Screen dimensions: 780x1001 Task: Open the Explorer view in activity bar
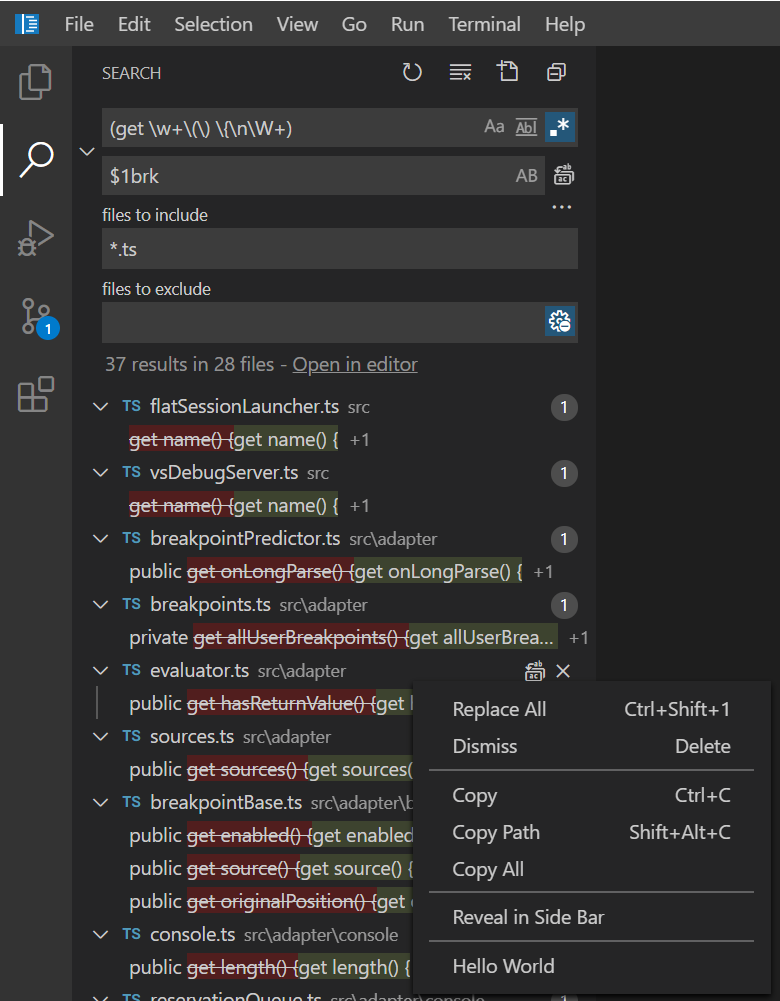point(36,82)
